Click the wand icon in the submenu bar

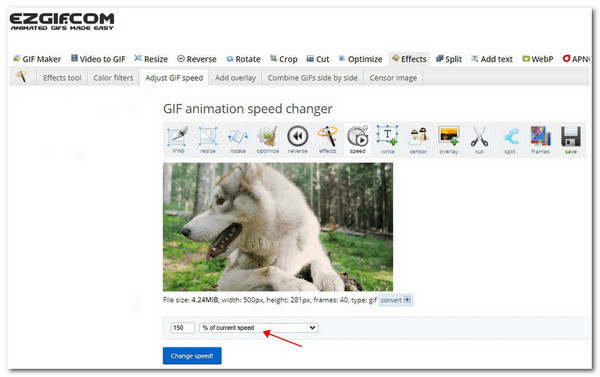point(22,77)
